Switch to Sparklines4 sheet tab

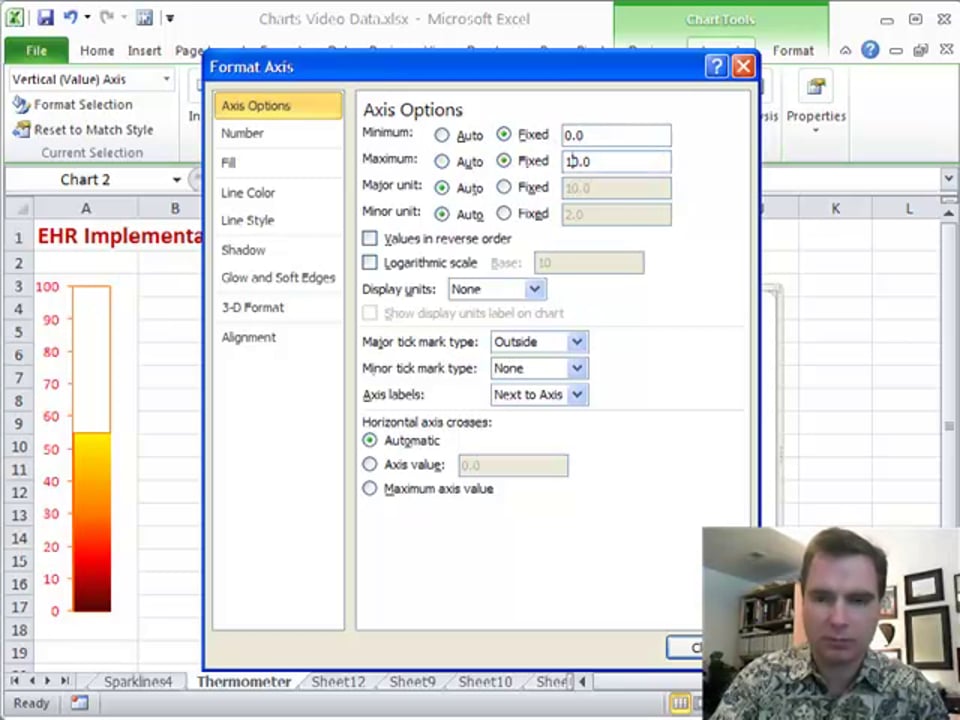(x=138, y=681)
